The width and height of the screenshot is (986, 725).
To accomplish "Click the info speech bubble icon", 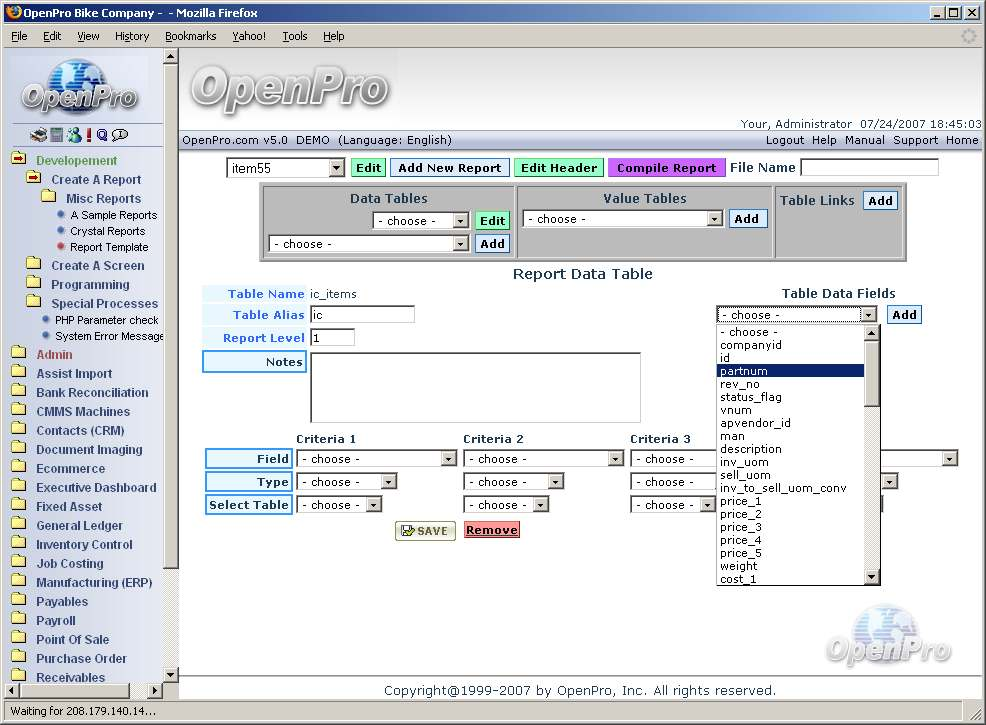I will coord(120,135).
